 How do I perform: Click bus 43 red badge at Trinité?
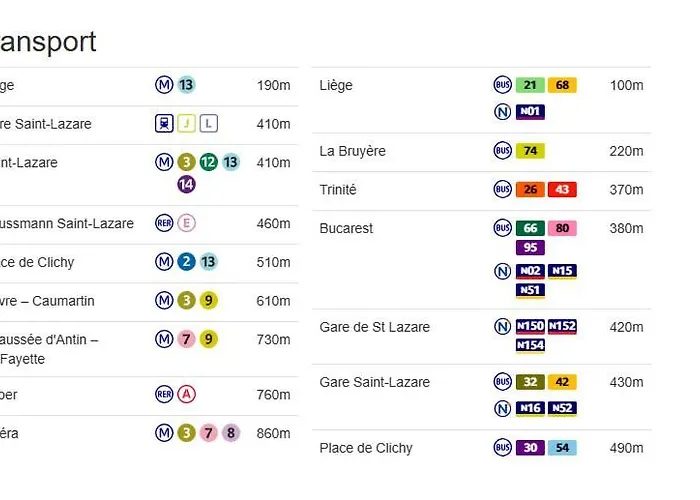(562, 189)
